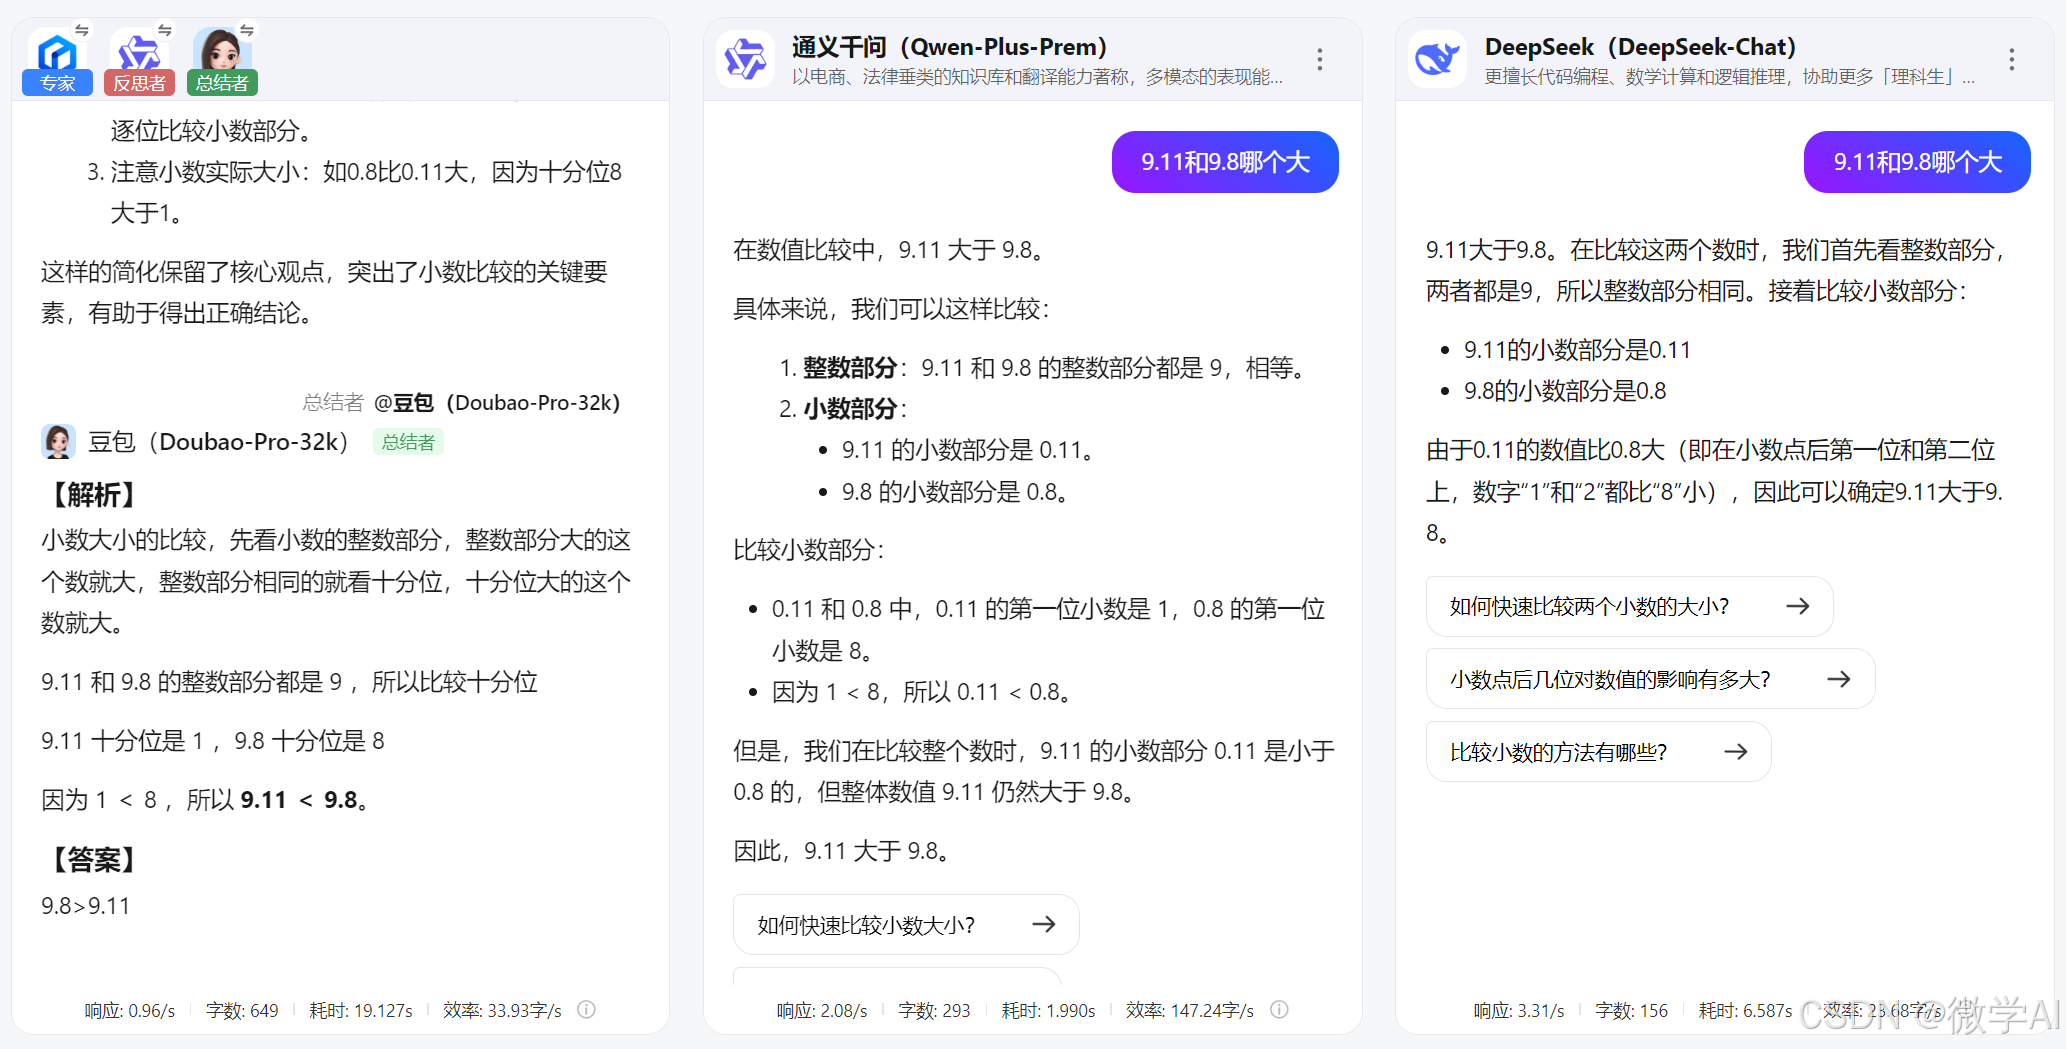2066x1049 pixels.
Task: Click the 总结者 green tag beside 豆包
Action: pyautogui.click(x=408, y=442)
